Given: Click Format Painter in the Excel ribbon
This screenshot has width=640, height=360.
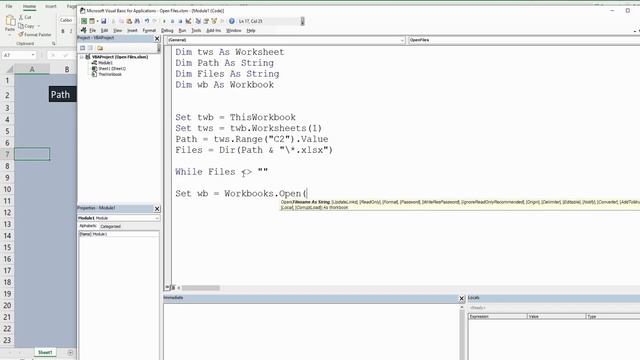Looking at the screenshot, I should coord(35,34).
